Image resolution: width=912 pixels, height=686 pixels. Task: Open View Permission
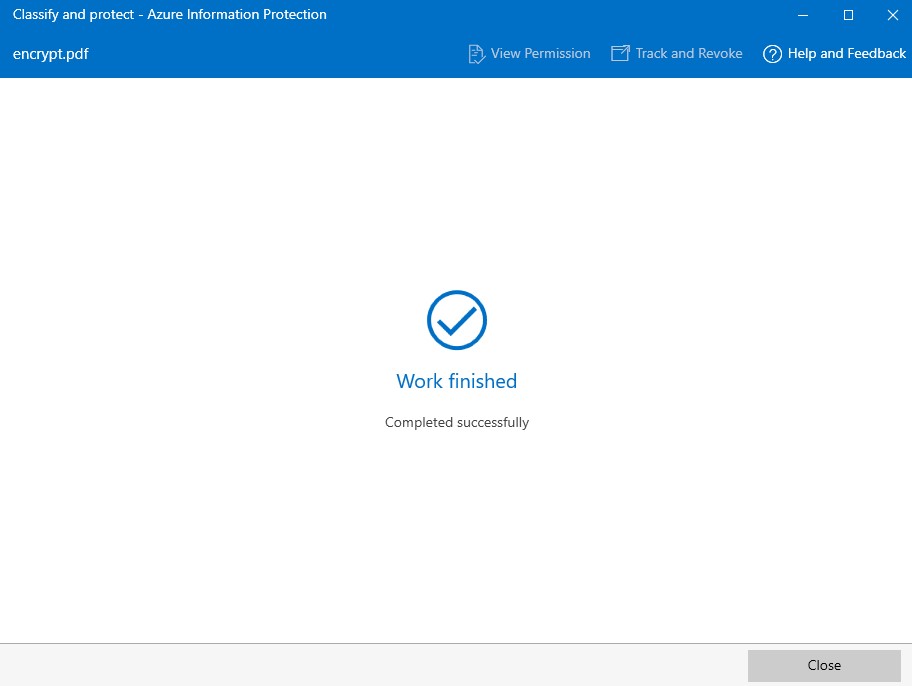point(529,54)
